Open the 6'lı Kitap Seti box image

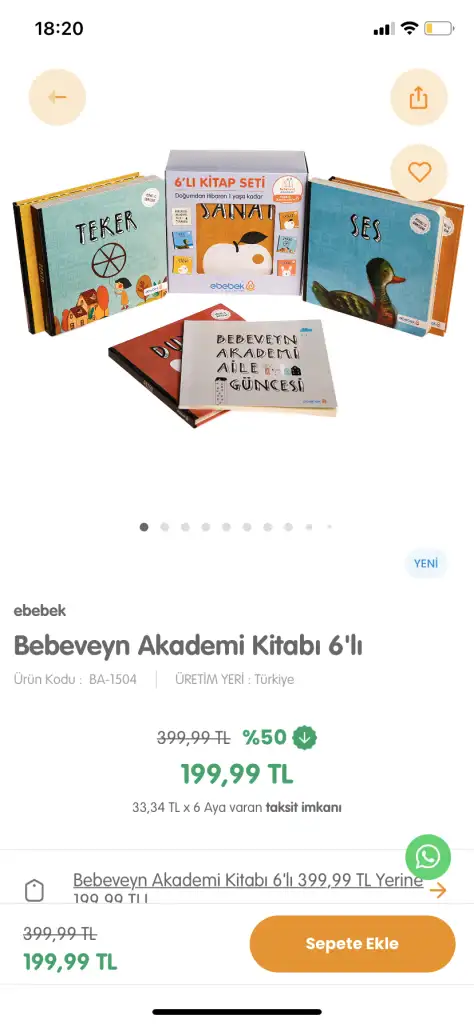(236, 222)
